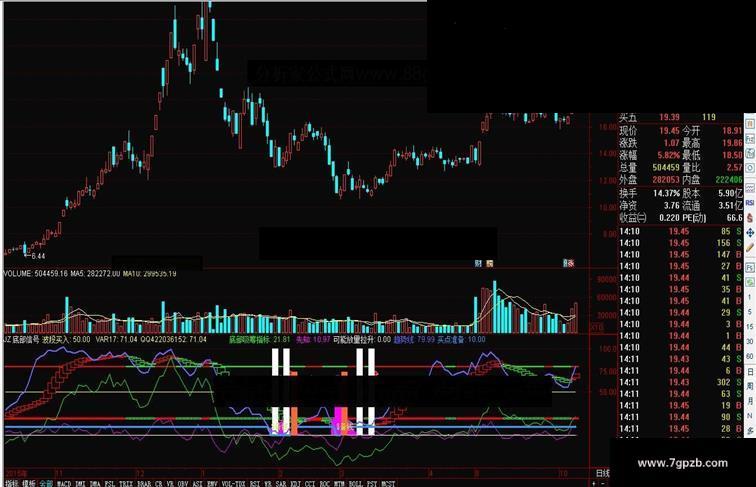
Task: Switch to 15-minute period
Action: pos(750,327)
